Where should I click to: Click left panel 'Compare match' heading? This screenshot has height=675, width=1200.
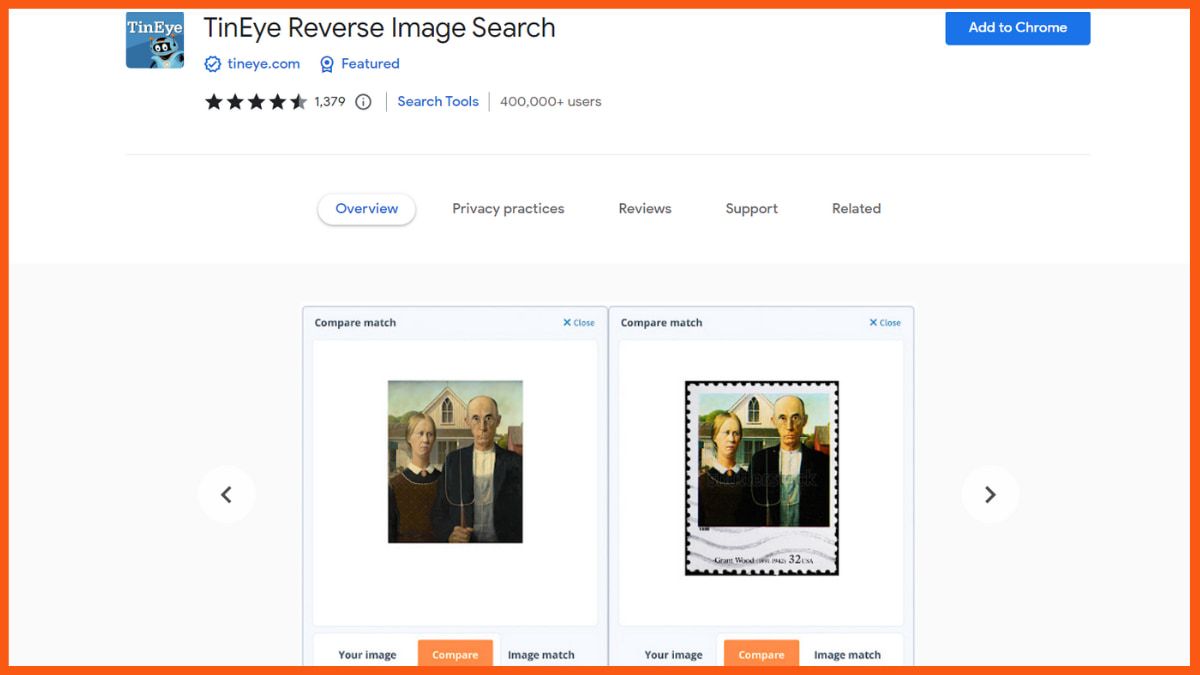point(355,323)
